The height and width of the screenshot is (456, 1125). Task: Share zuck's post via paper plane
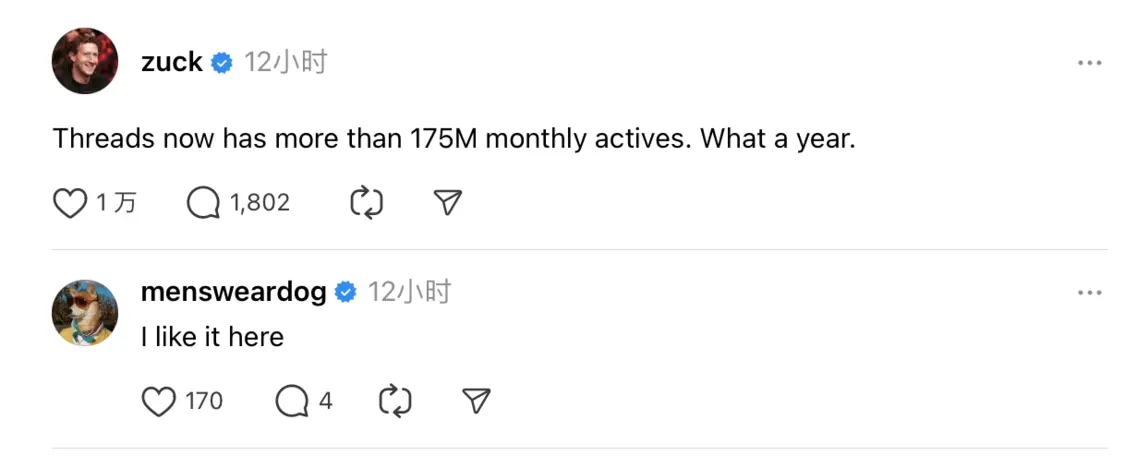(448, 204)
